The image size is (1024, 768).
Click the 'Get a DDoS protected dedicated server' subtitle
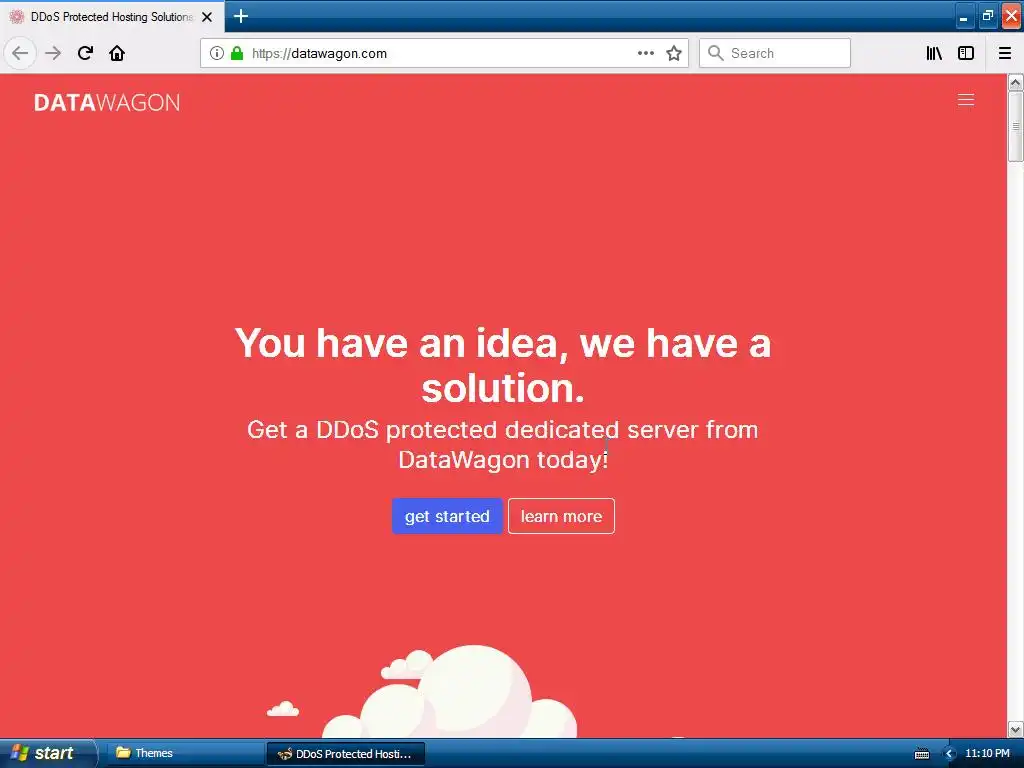tap(503, 445)
